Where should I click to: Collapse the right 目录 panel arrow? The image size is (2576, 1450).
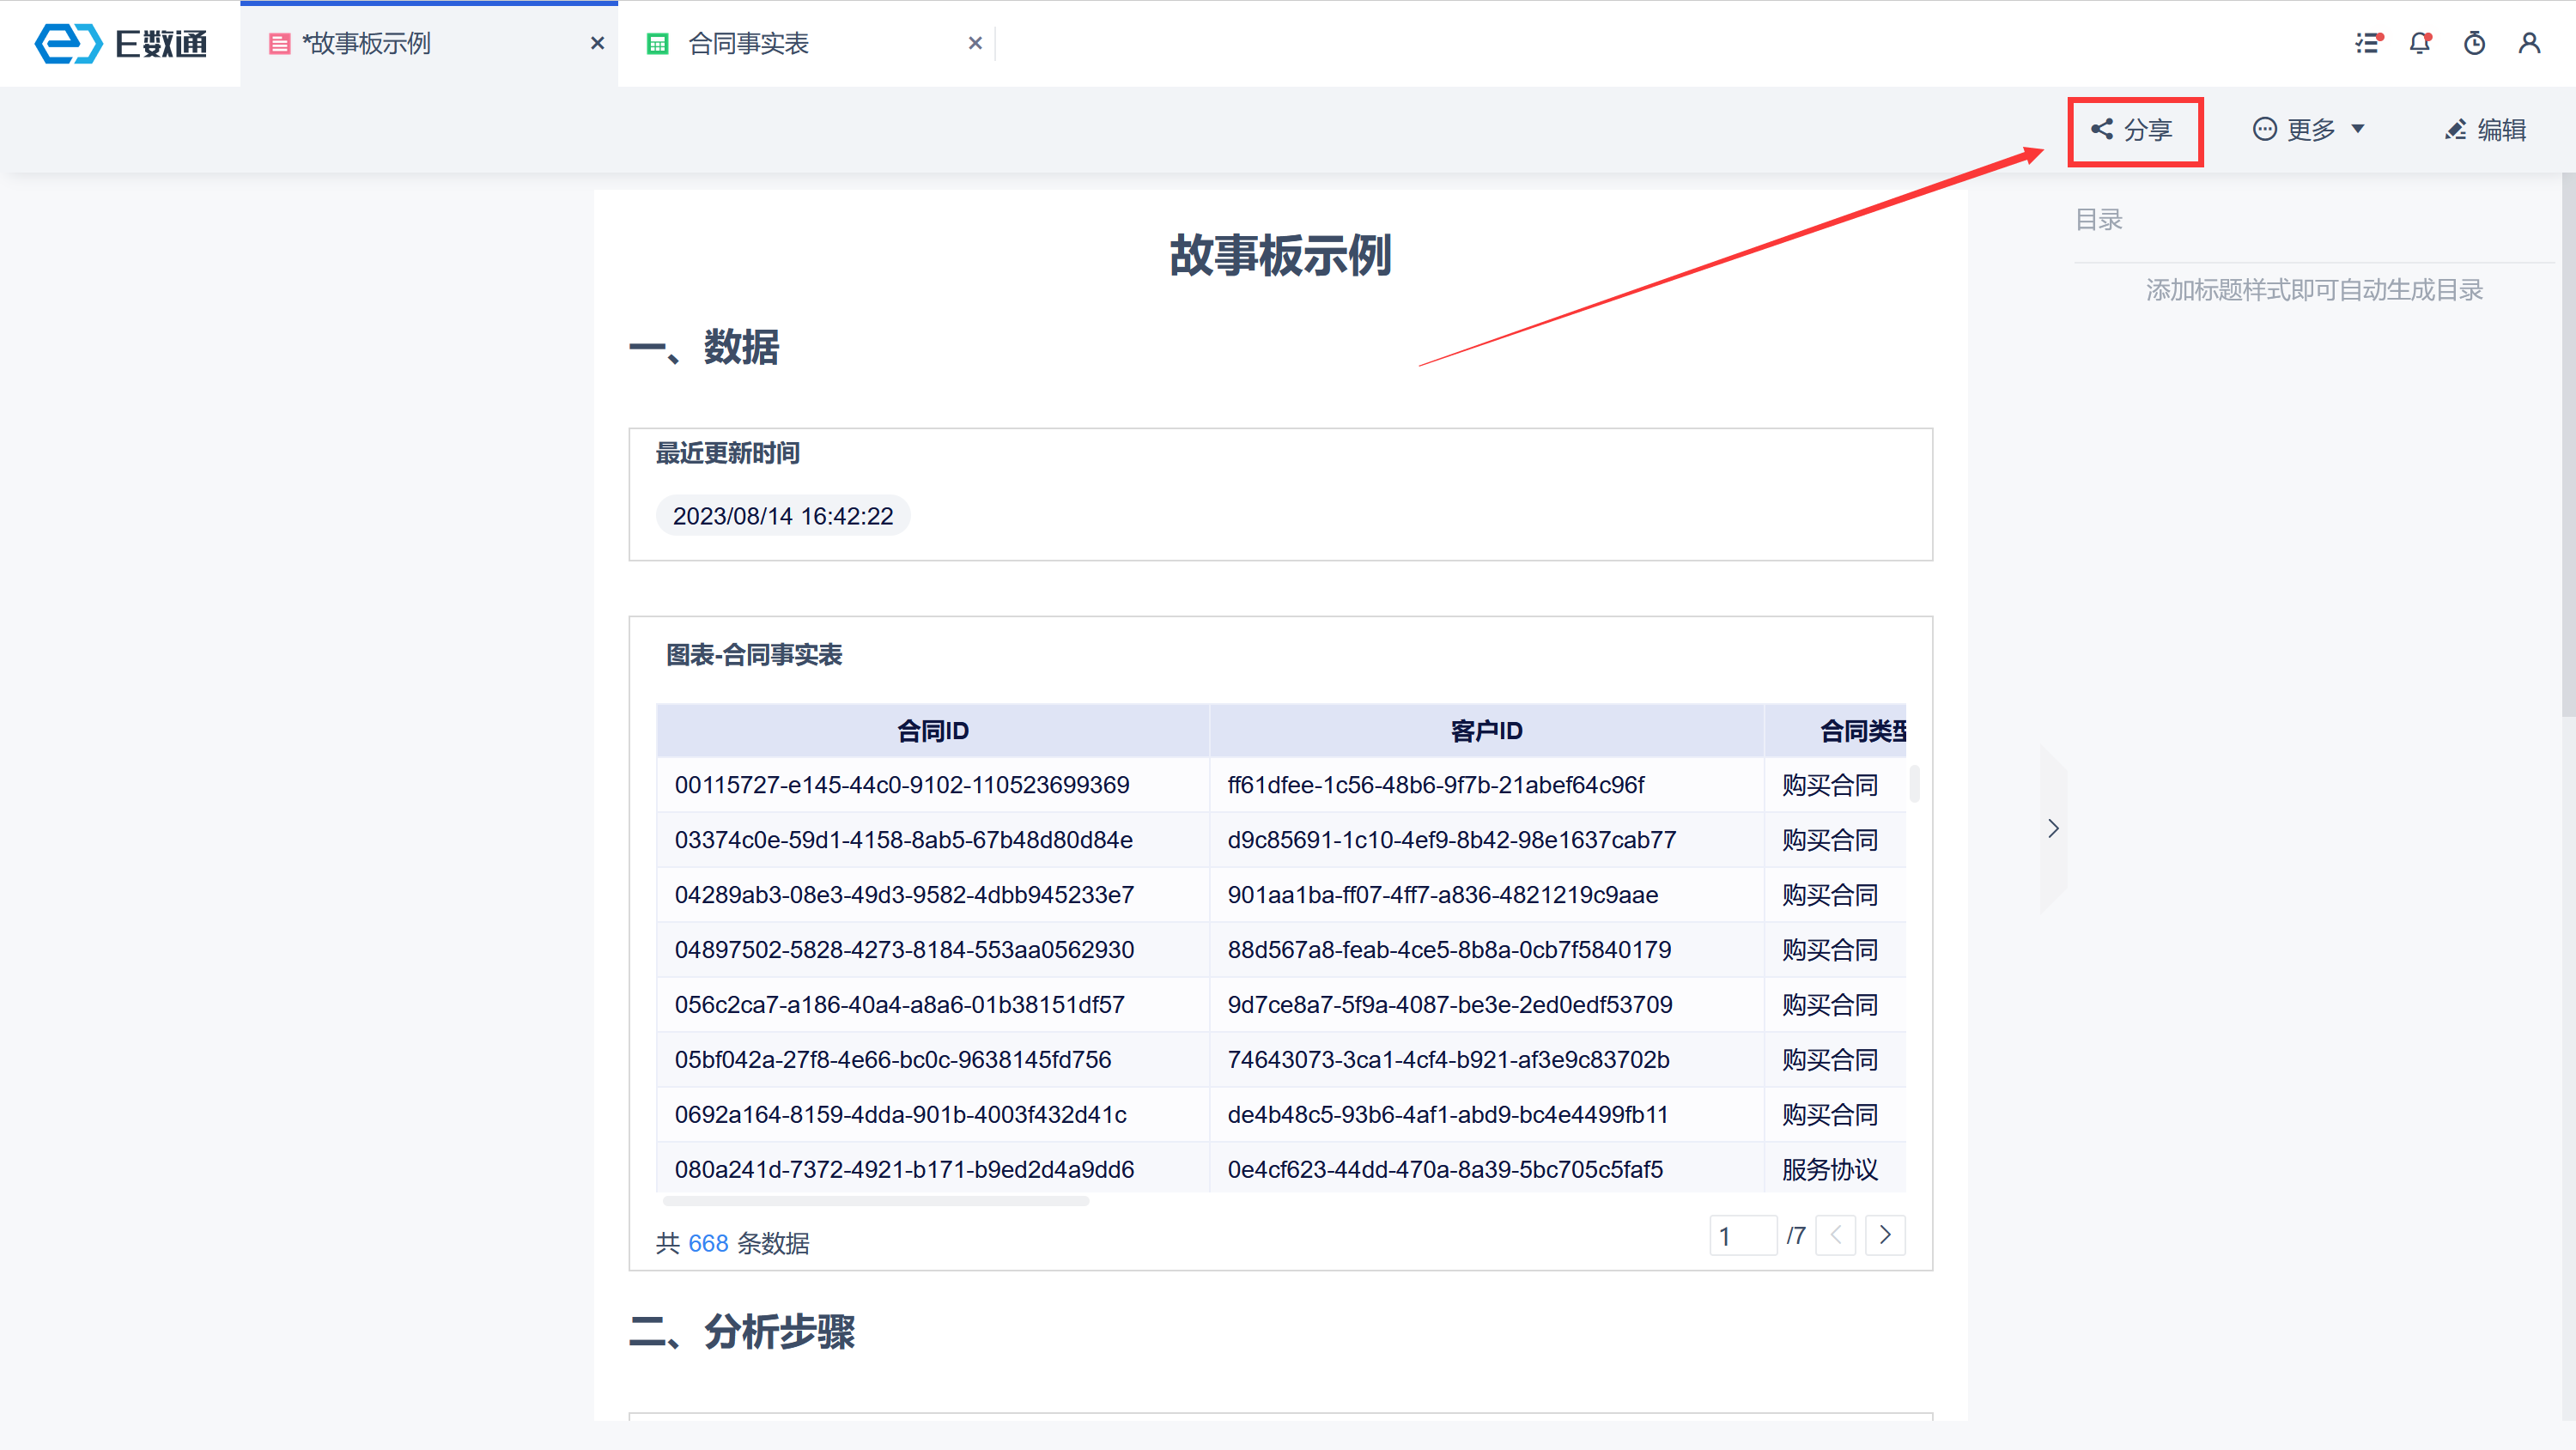point(2053,828)
